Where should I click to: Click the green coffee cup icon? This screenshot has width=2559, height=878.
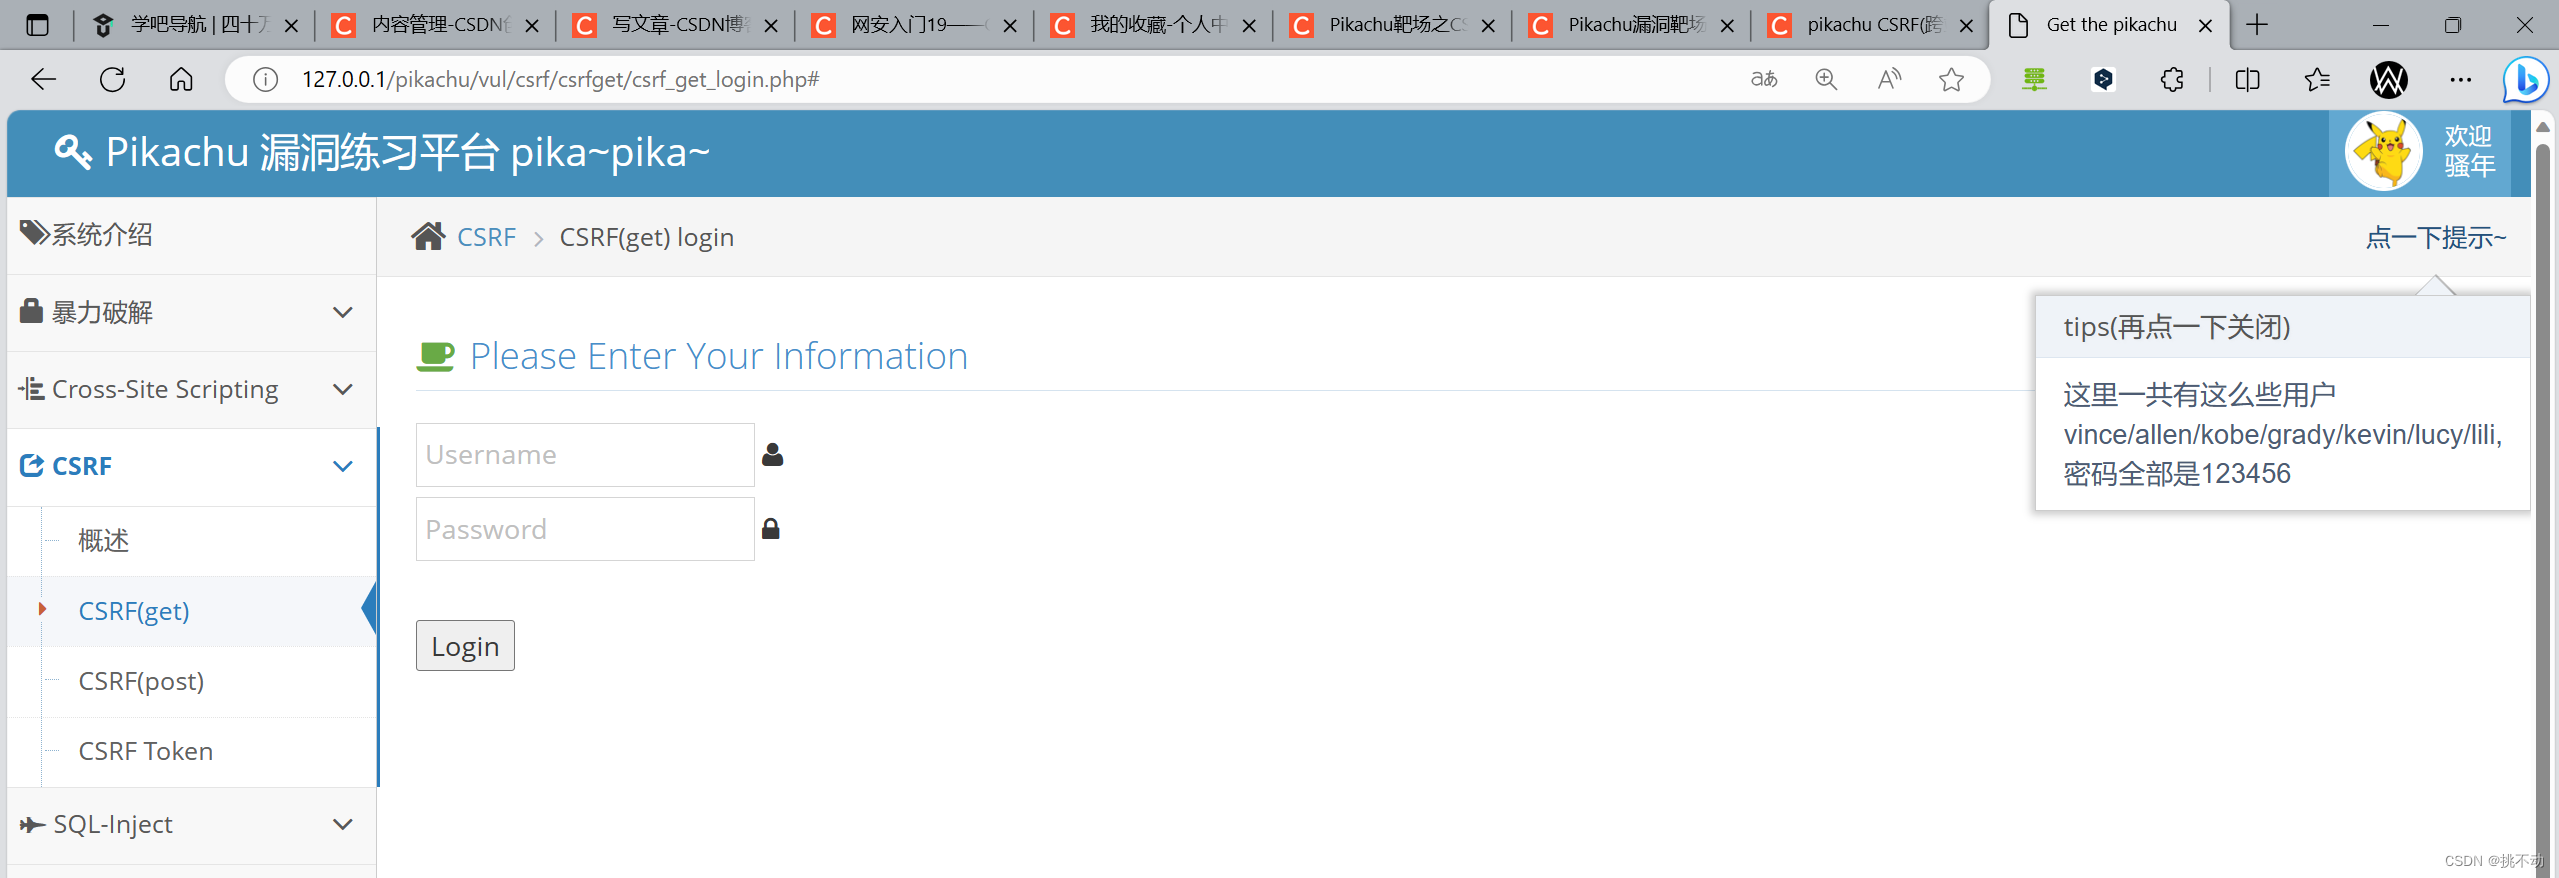point(435,356)
